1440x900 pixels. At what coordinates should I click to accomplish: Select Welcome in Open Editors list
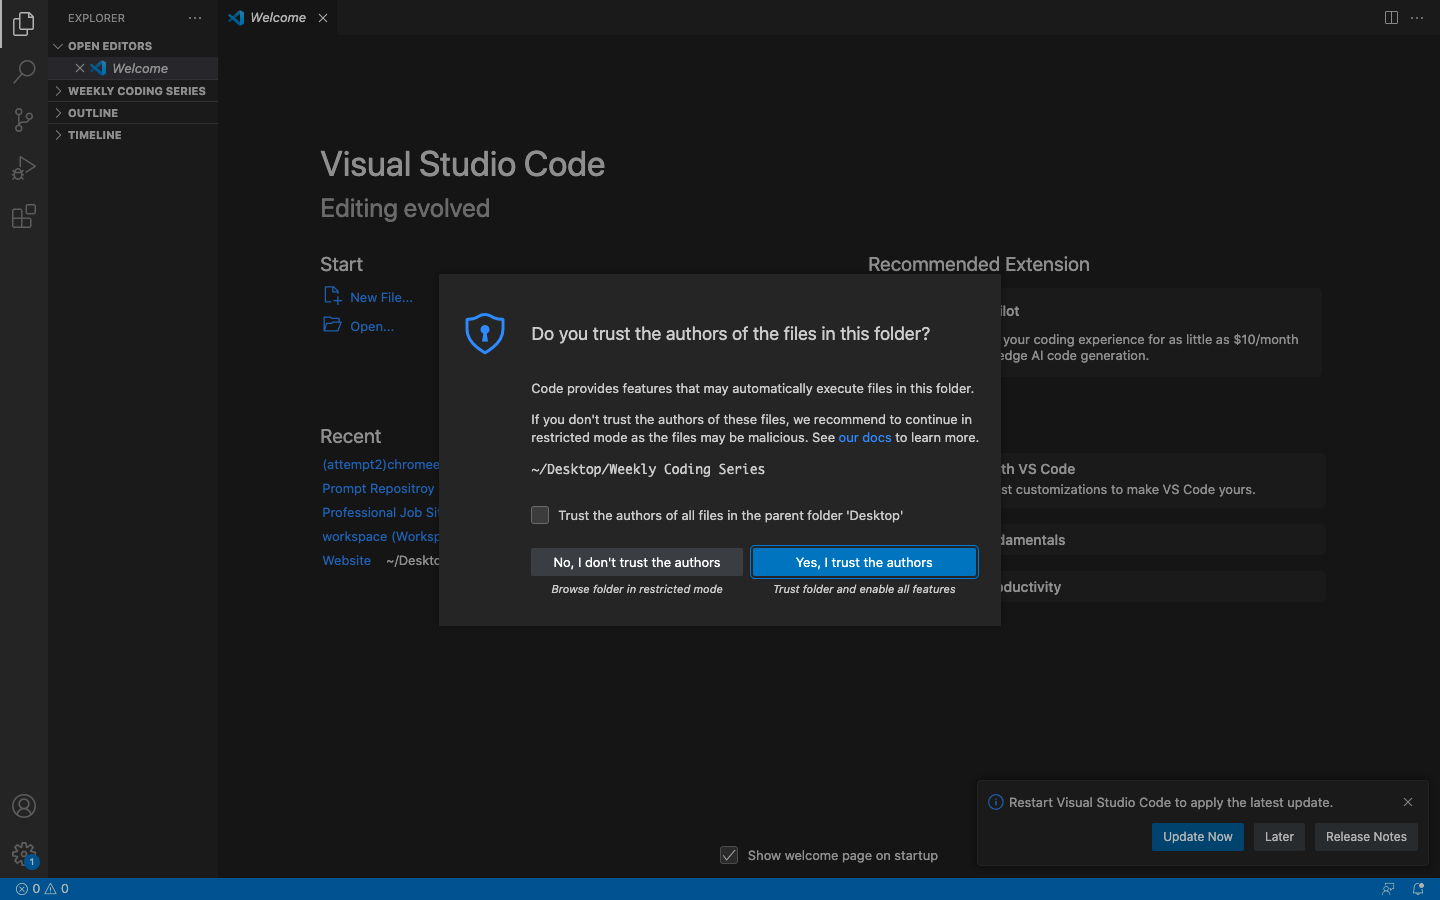pos(133,68)
